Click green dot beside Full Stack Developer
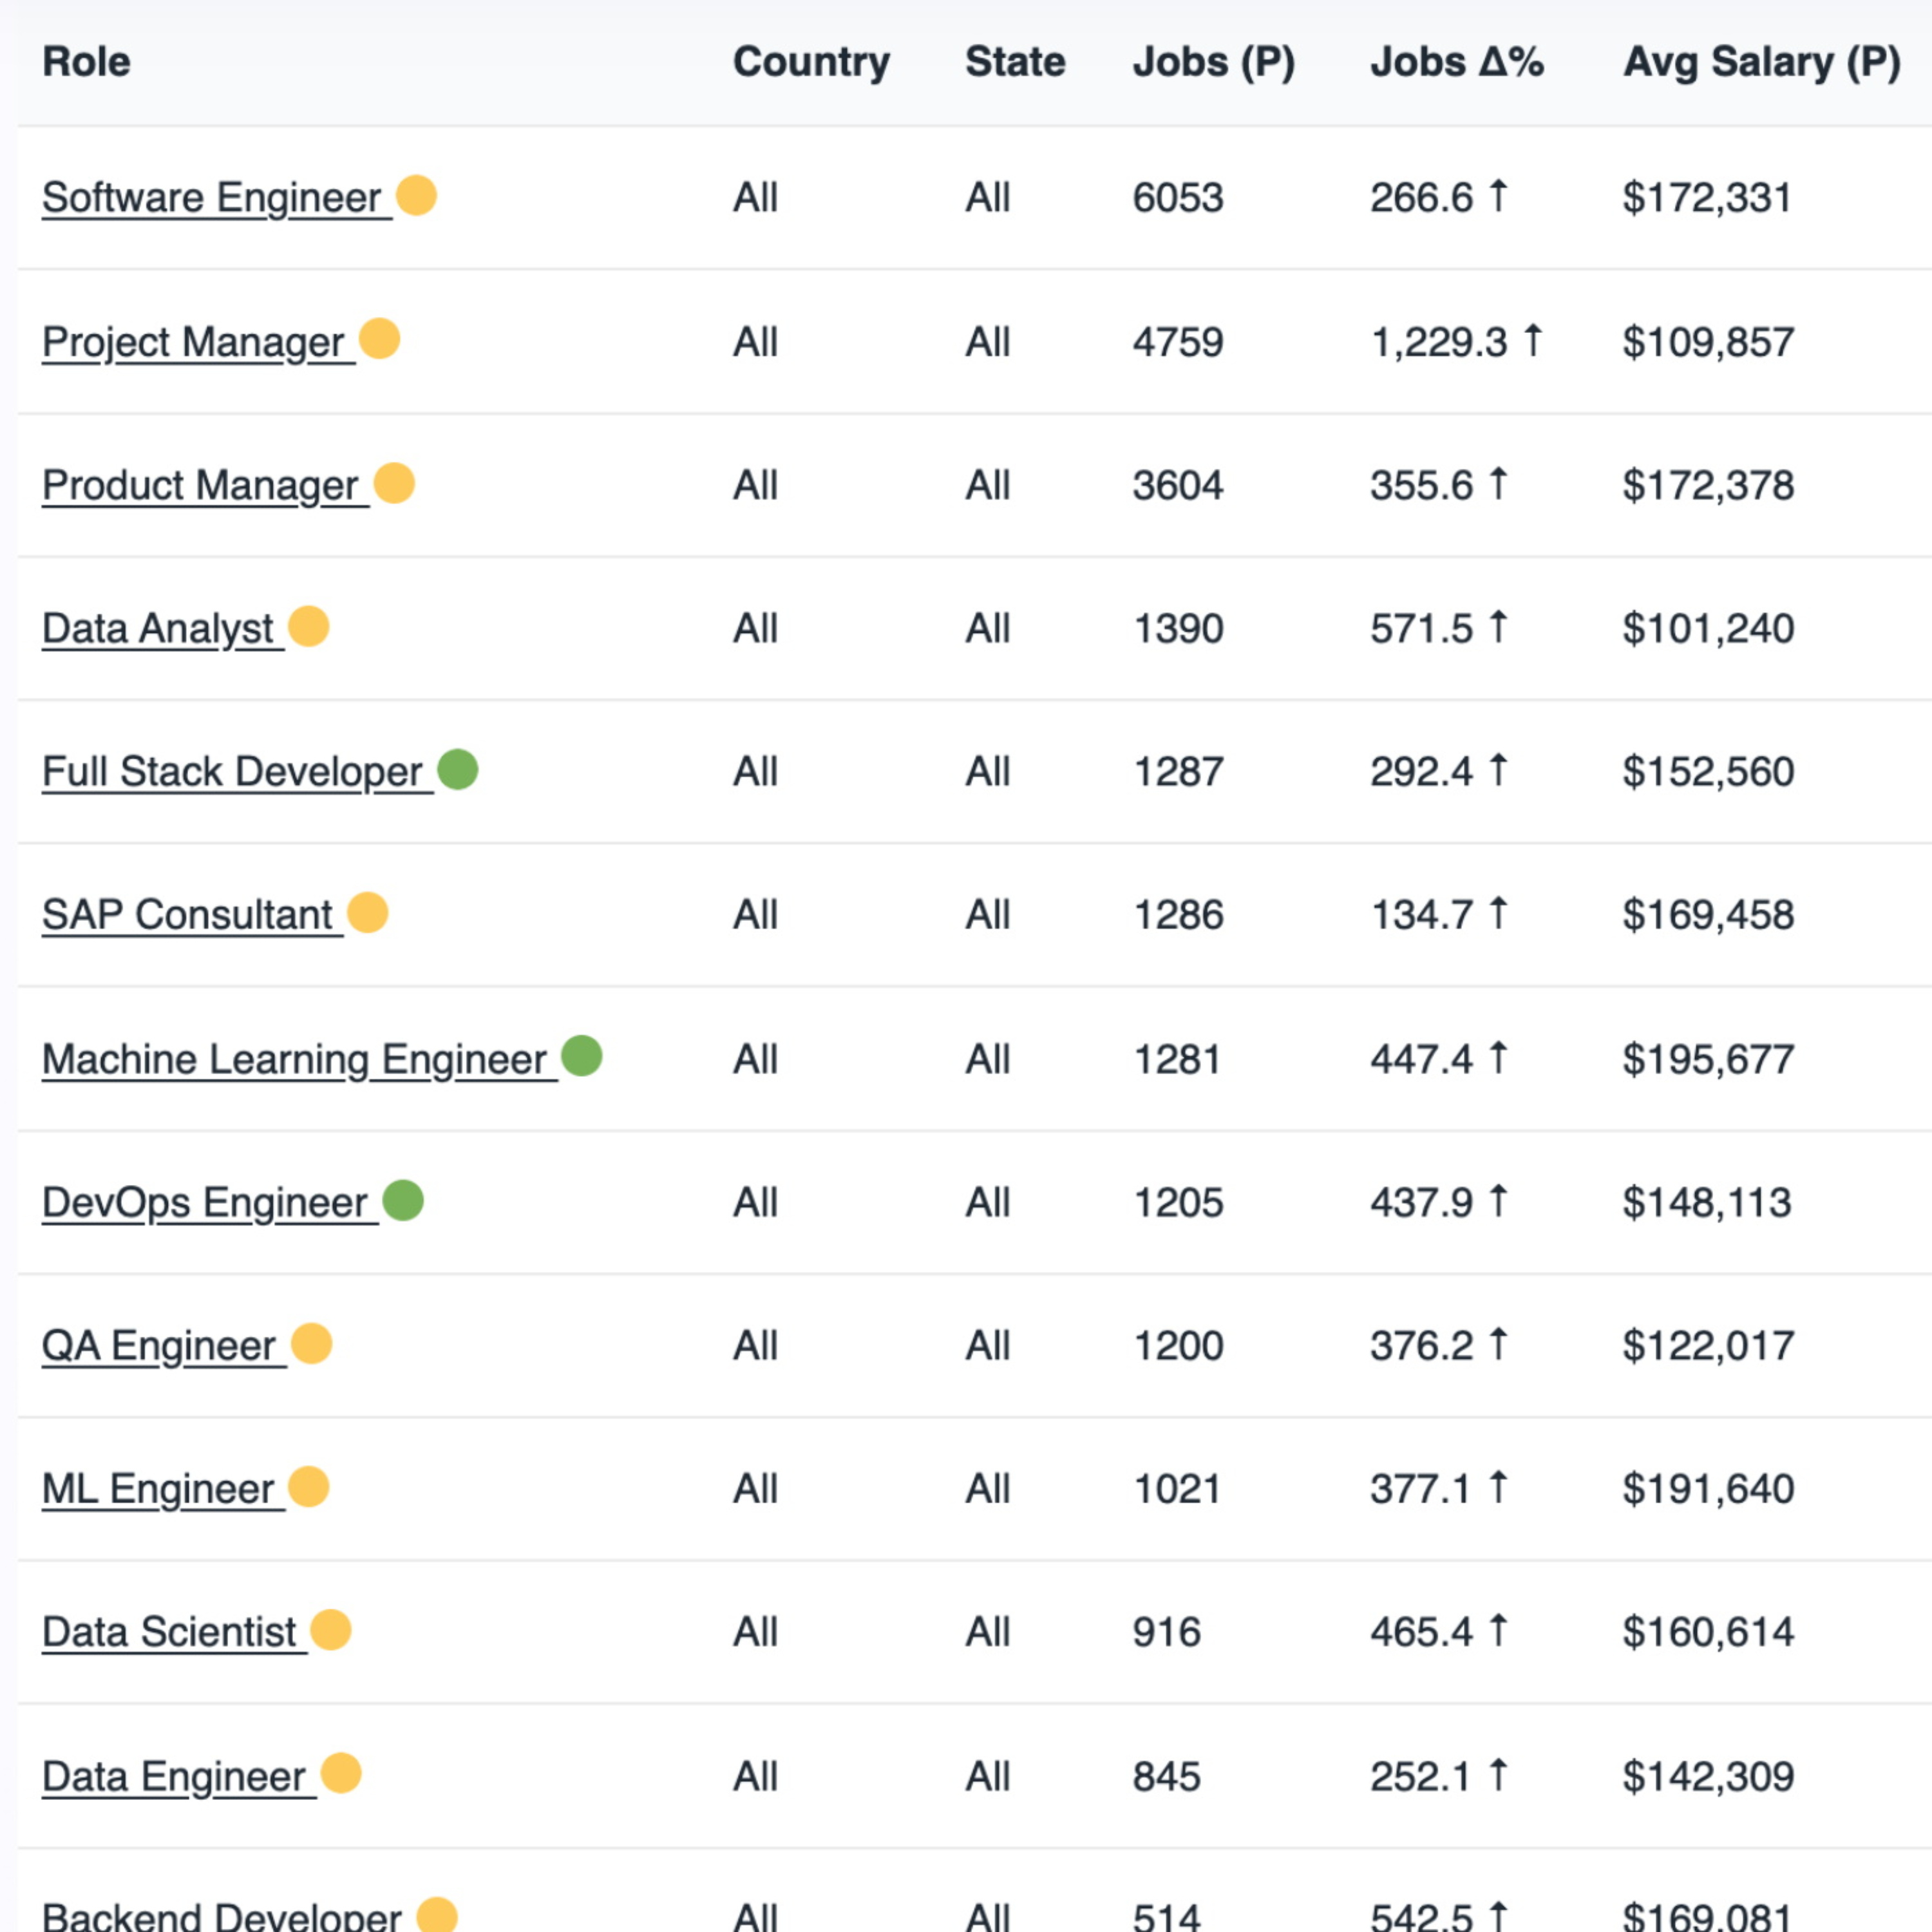1932x1932 pixels. pyautogui.click(x=458, y=769)
